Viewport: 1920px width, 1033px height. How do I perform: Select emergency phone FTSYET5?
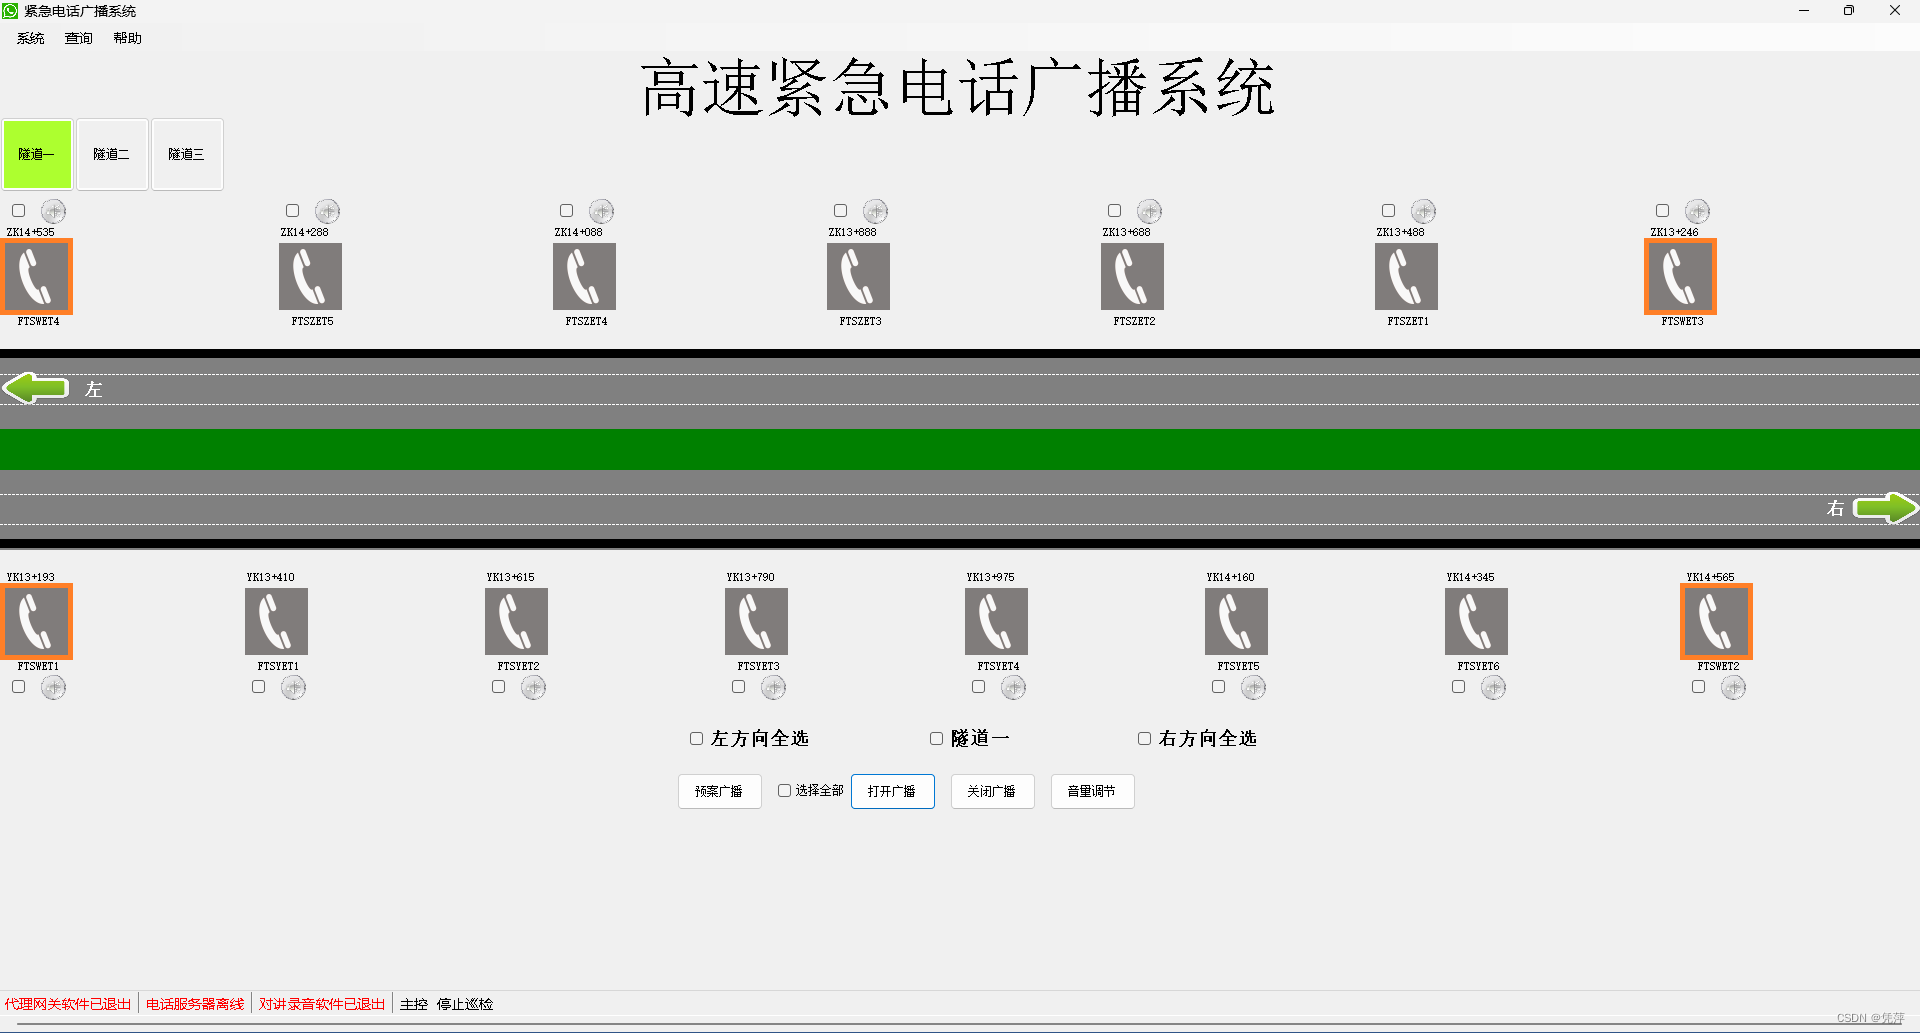(x=1236, y=622)
